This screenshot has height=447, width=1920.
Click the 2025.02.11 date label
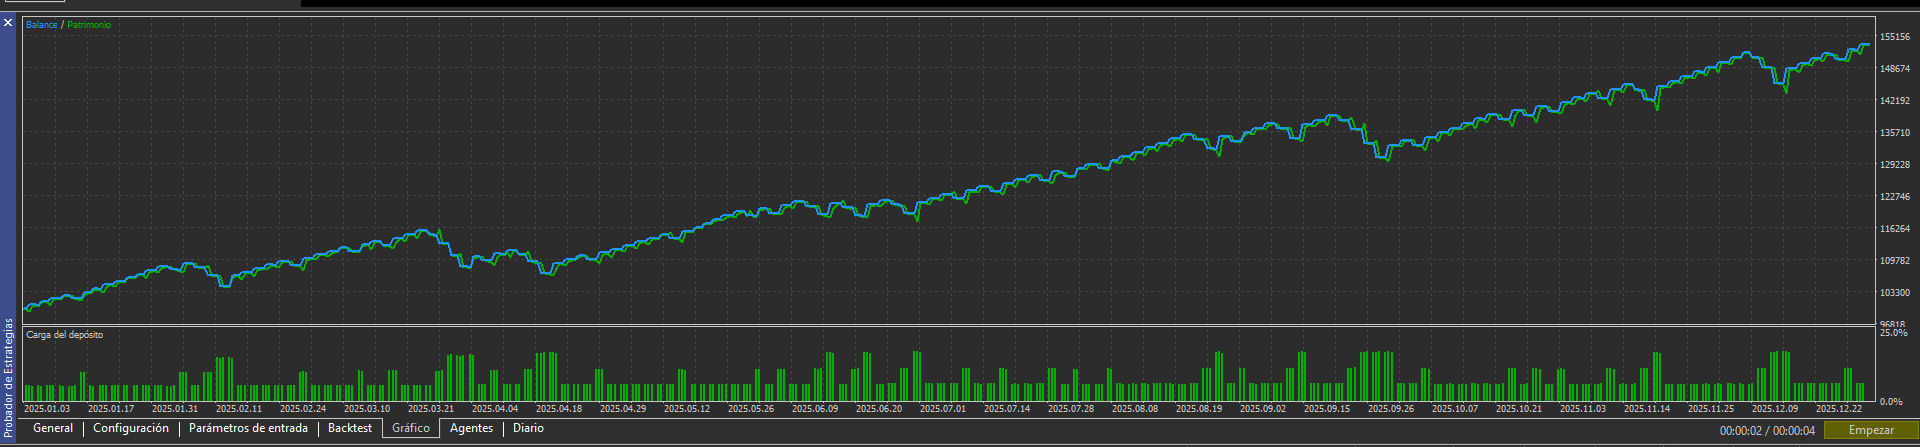[x=239, y=409]
